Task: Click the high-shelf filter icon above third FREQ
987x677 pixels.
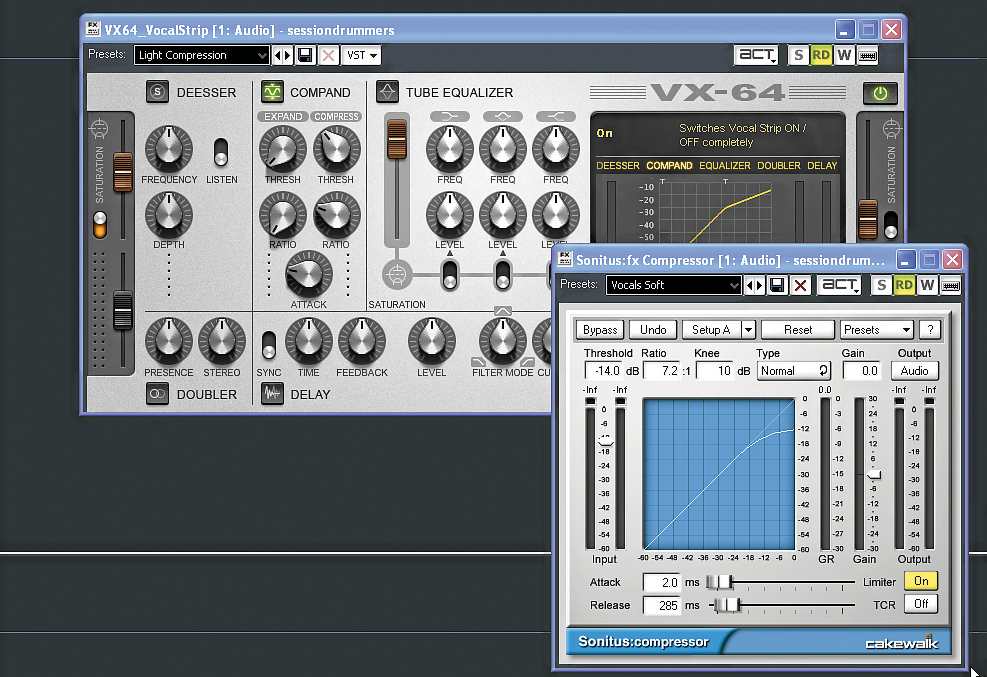Action: pos(555,116)
